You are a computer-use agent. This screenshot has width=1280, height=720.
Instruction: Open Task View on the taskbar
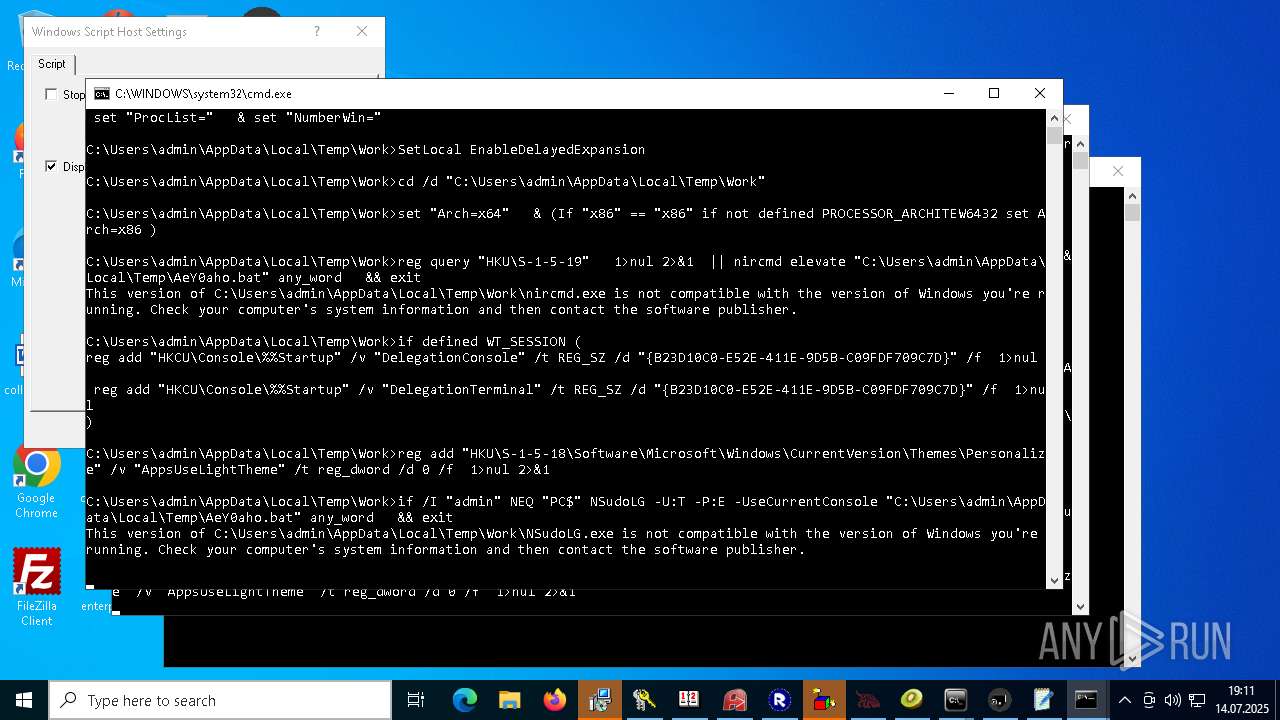click(x=416, y=700)
